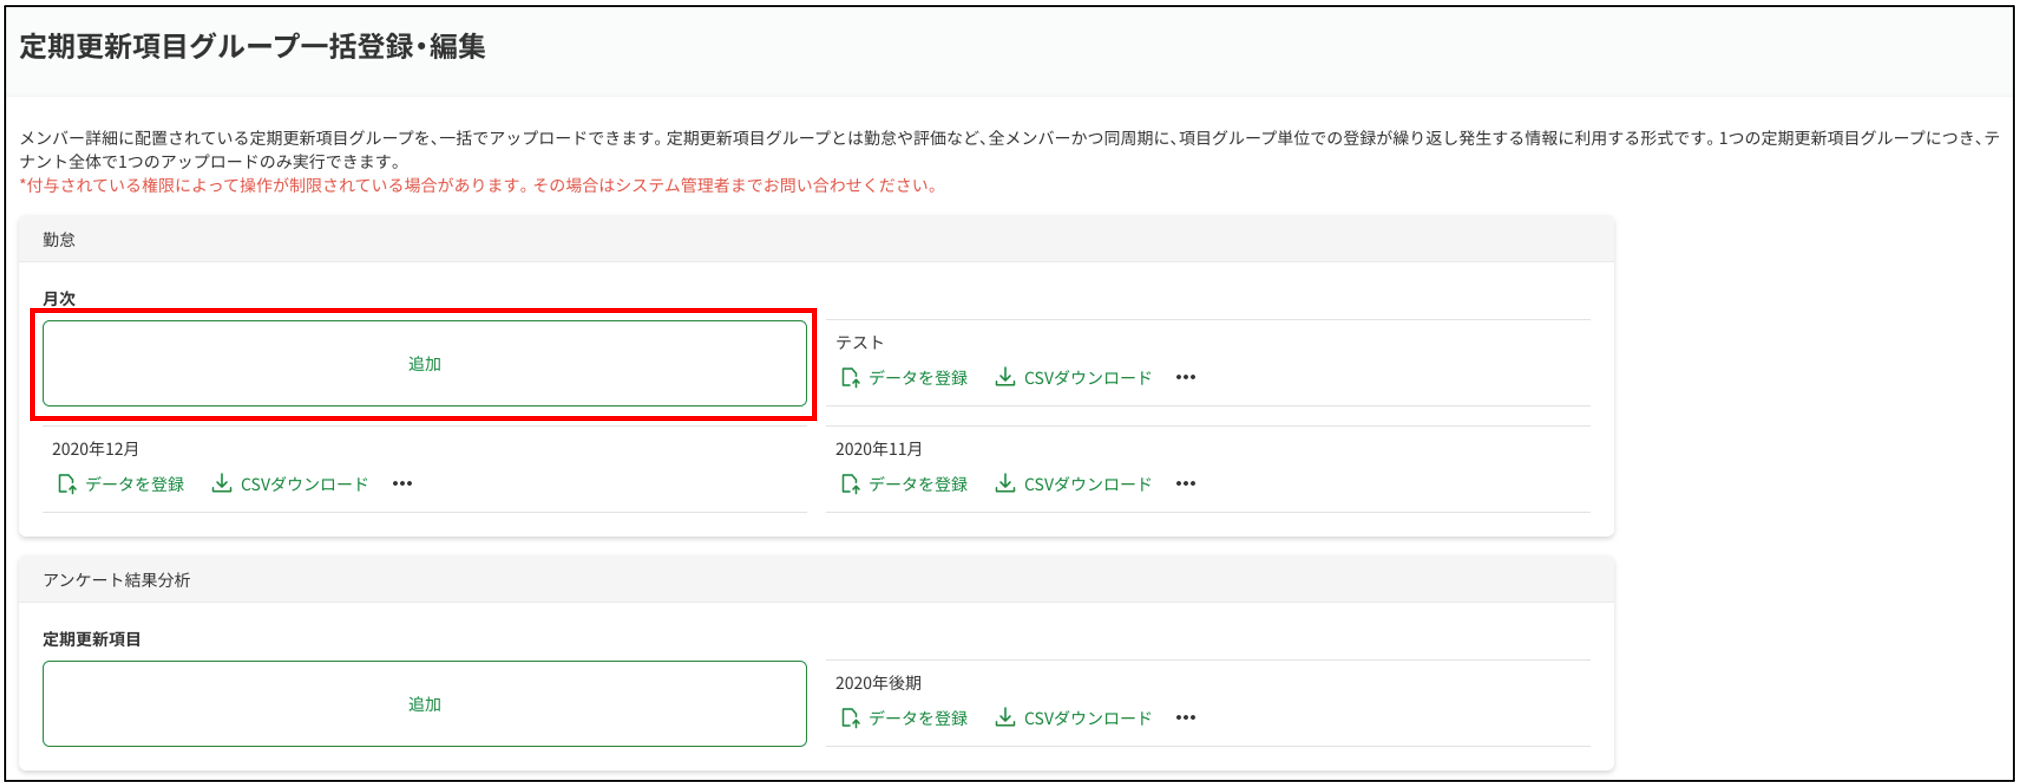This screenshot has width=2022, height=784.
Task: Open the three-dot menu for 2020年後期
Action: tap(1186, 718)
